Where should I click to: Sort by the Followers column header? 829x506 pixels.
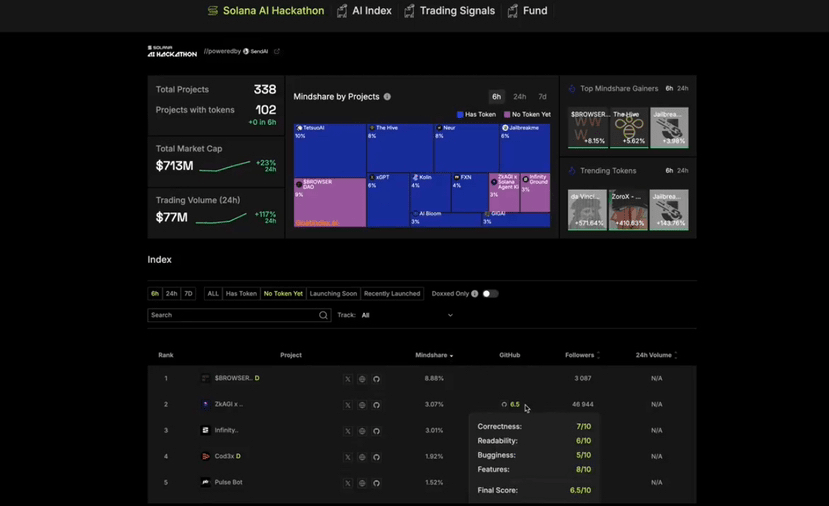pyautogui.click(x=581, y=355)
